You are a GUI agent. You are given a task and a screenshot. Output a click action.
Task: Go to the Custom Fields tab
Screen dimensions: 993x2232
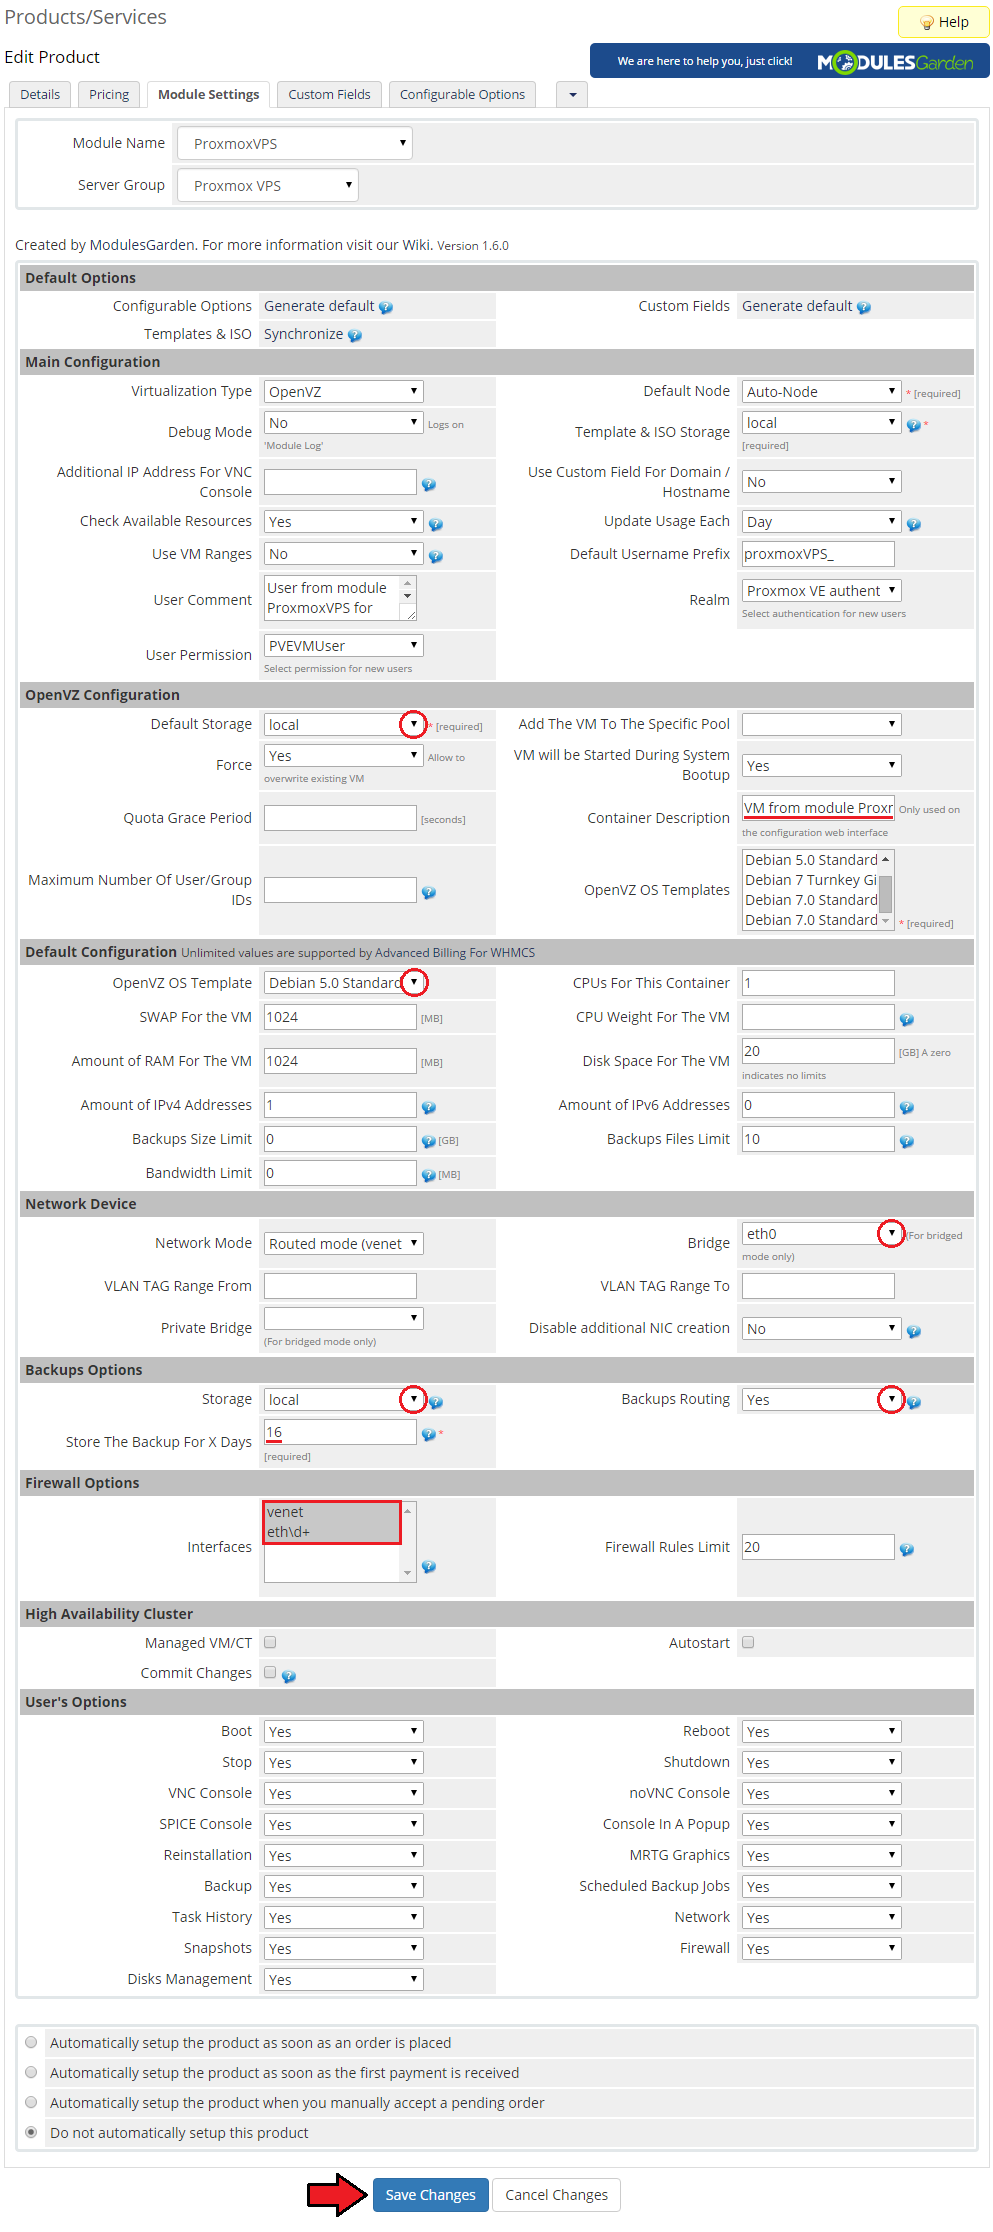click(329, 94)
